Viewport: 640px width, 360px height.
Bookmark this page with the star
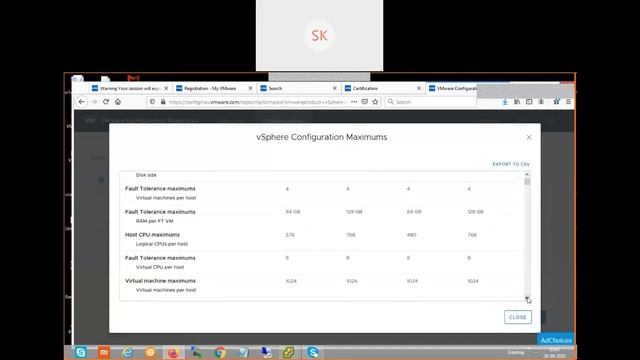(375, 102)
